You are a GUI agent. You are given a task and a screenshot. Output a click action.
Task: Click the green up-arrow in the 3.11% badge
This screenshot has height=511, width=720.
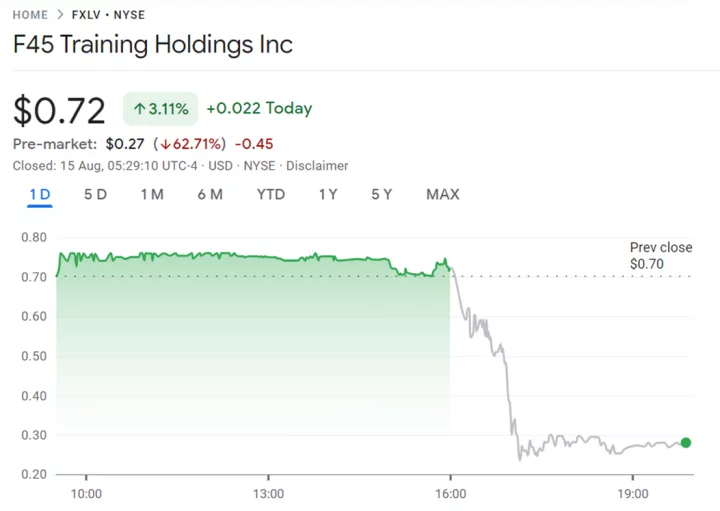(x=139, y=108)
